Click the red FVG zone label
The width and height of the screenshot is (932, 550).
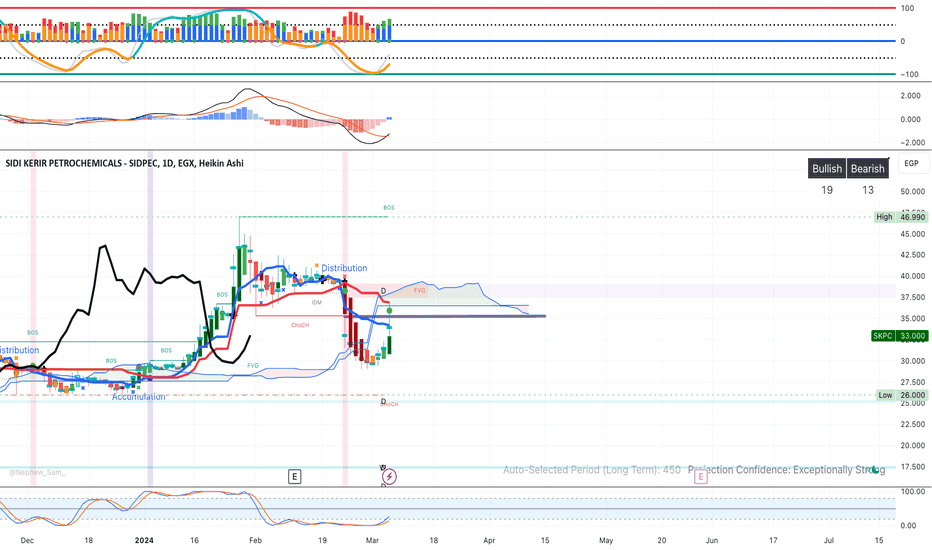pos(420,291)
